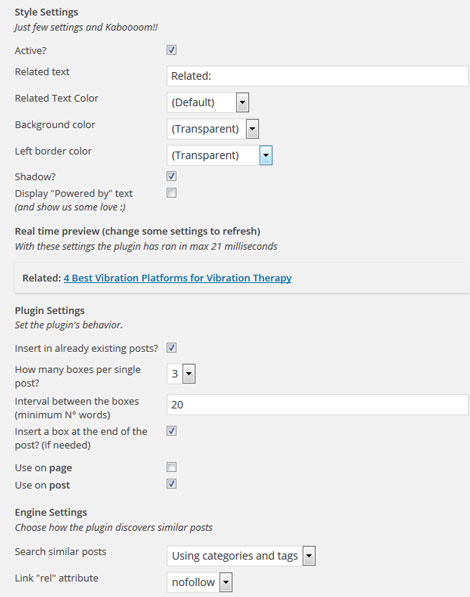This screenshot has width=470, height=597.
Task: Disable Use on post checkbox
Action: (x=171, y=484)
